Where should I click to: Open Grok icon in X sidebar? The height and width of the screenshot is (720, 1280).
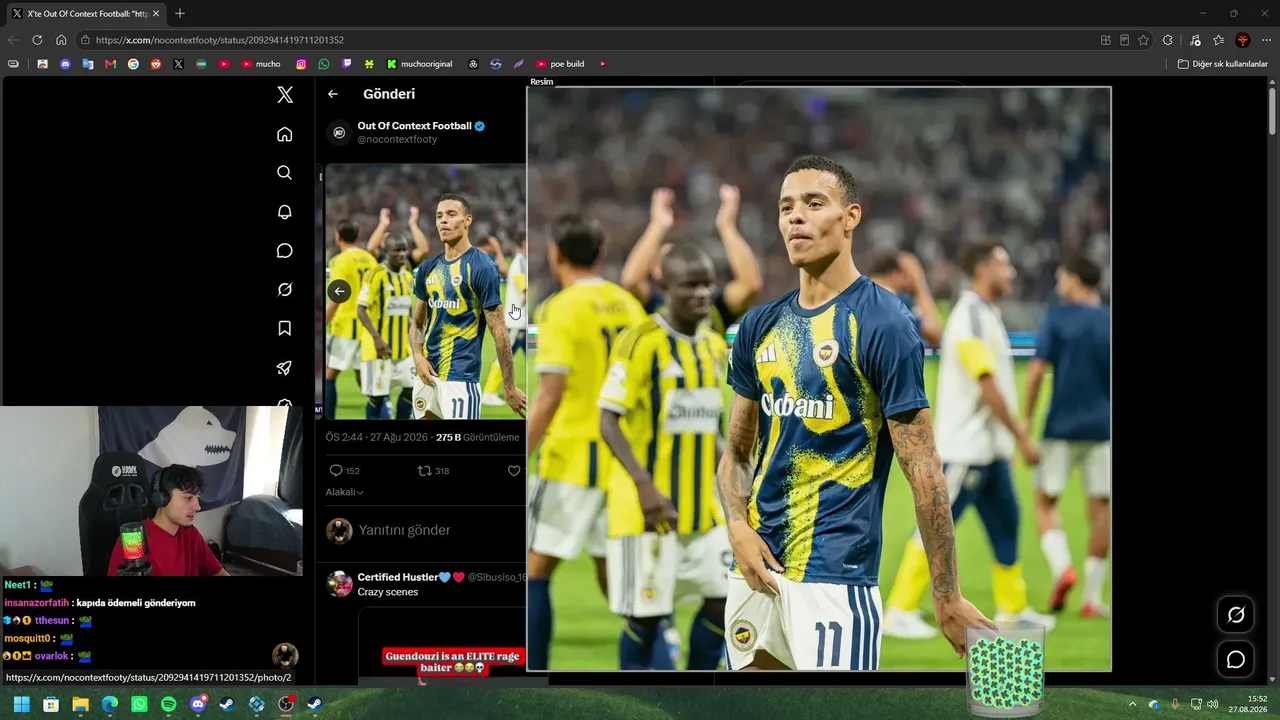285,290
